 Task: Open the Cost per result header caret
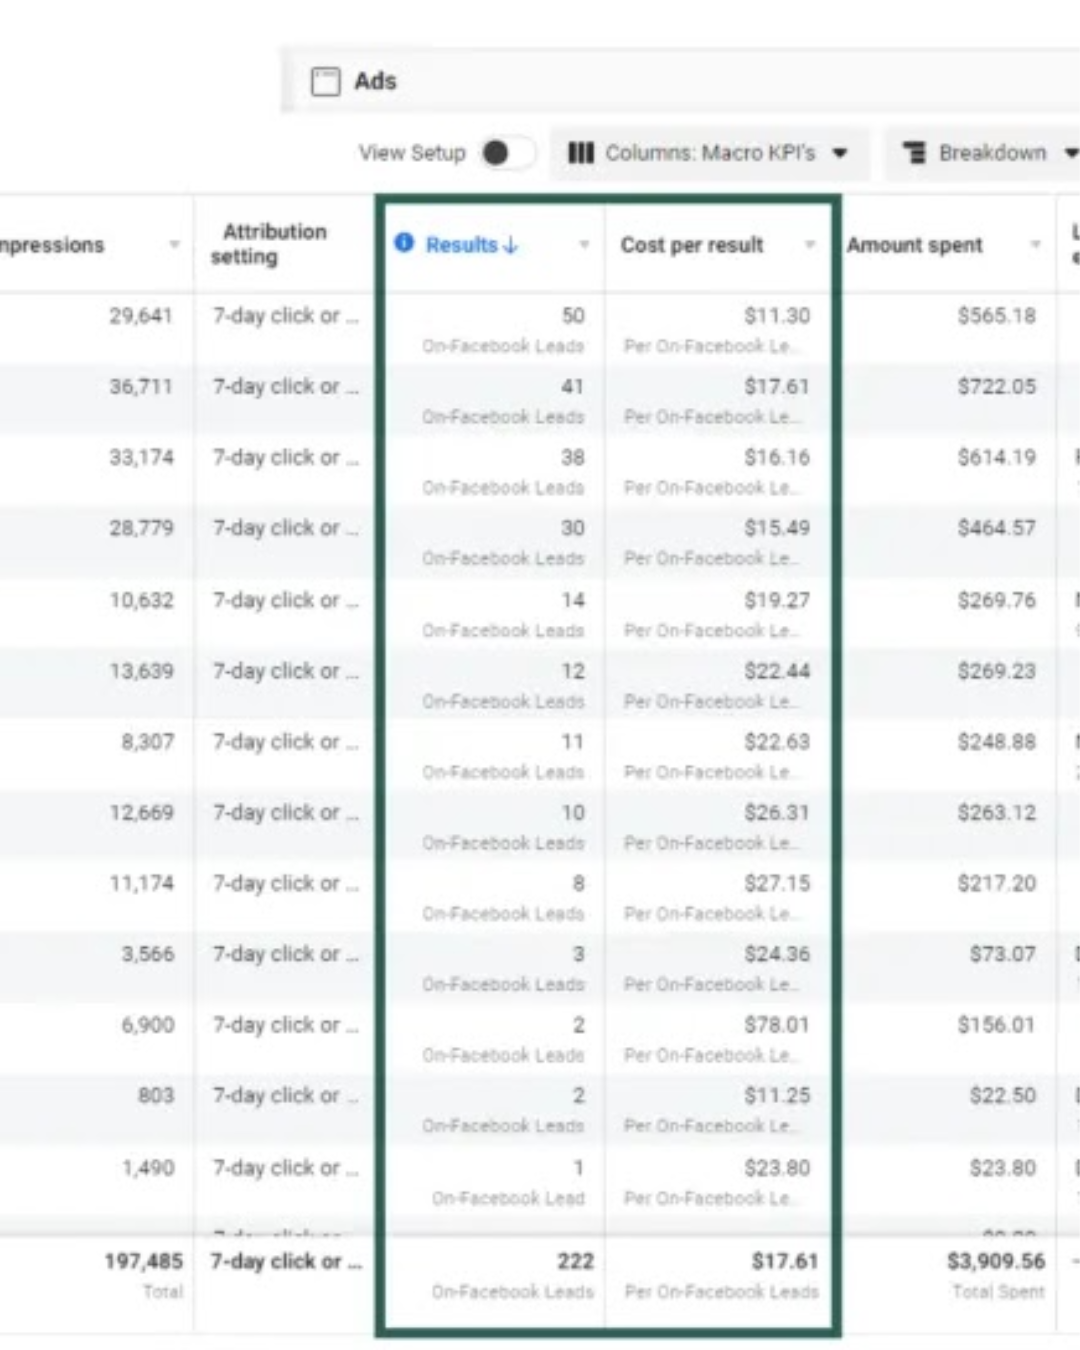(x=810, y=244)
